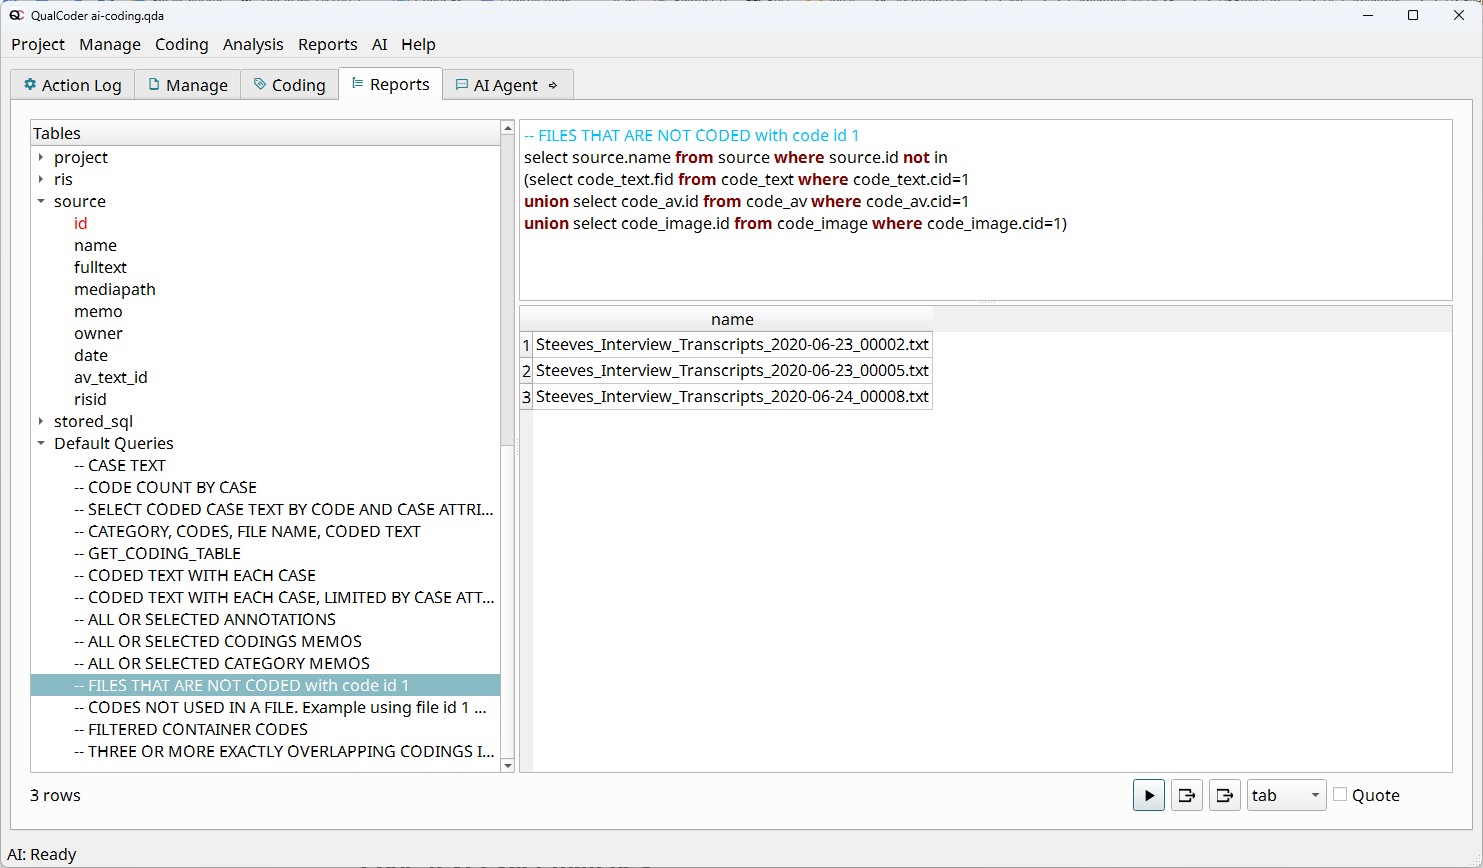Expand the project table node
1483x868 pixels.
point(41,157)
